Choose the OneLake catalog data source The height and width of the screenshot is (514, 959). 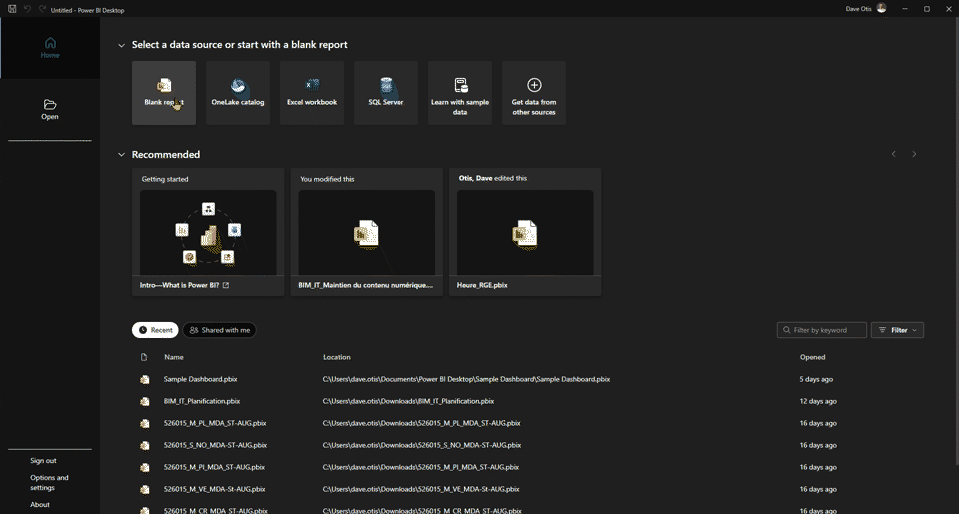238,93
